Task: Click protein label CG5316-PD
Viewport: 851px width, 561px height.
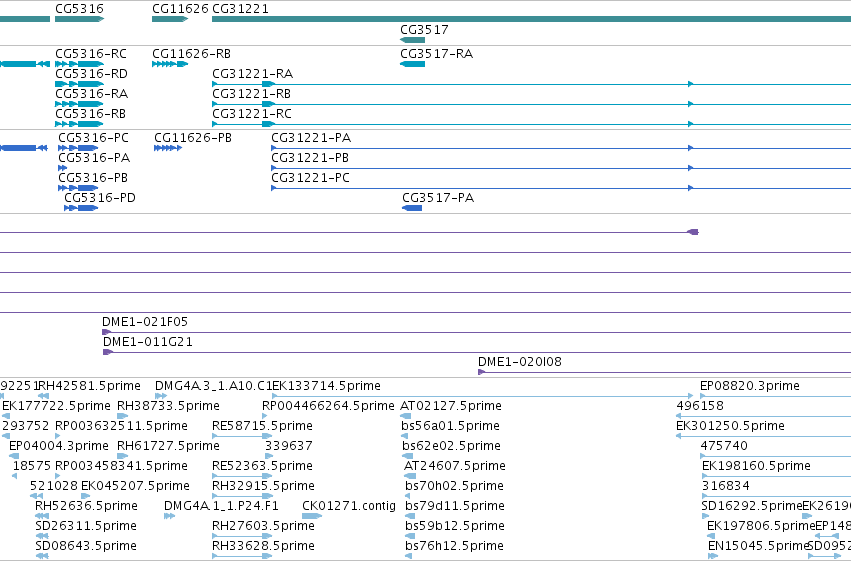Action: coord(100,198)
